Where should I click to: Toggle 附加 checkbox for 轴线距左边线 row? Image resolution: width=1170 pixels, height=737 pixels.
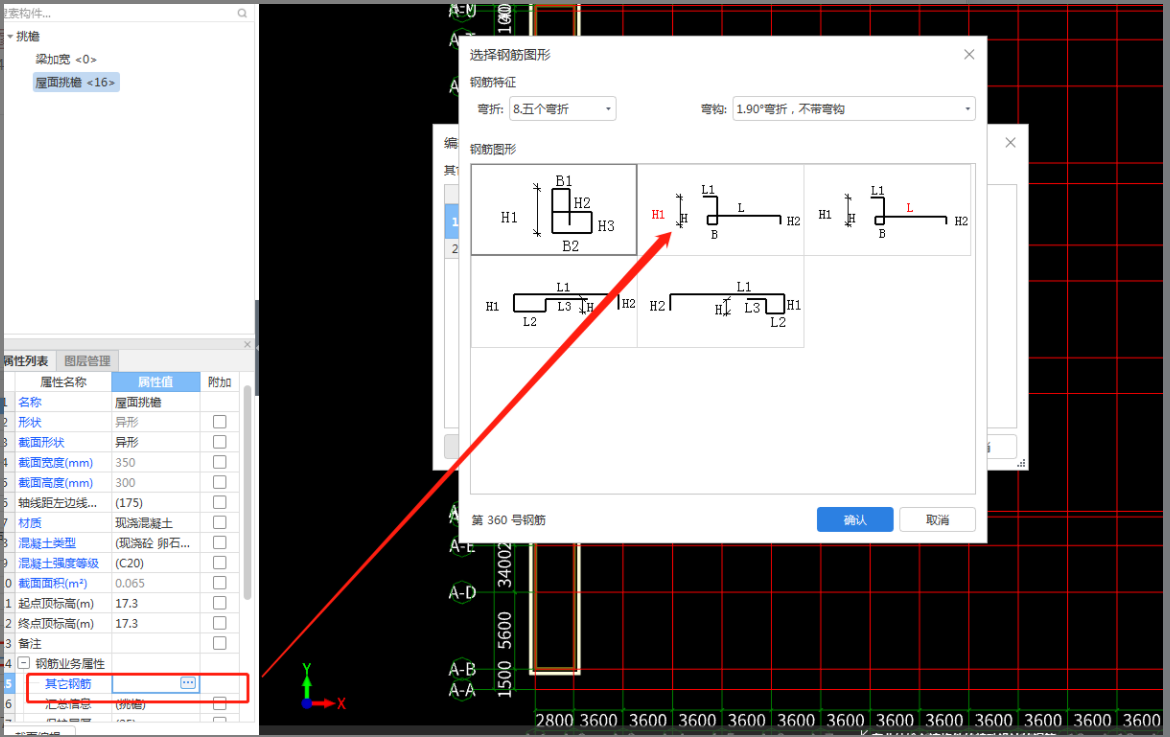[x=219, y=502]
